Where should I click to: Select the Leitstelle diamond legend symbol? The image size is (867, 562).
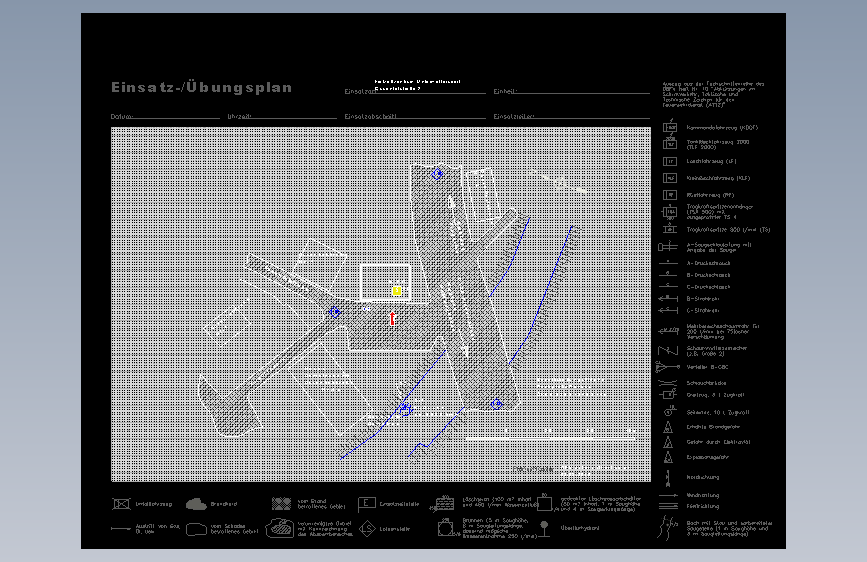367,529
